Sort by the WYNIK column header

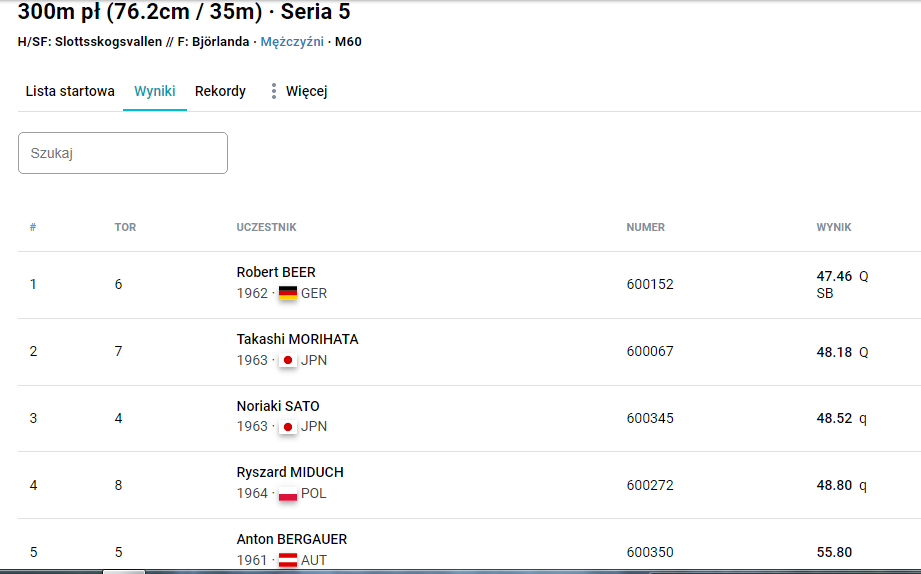(834, 227)
